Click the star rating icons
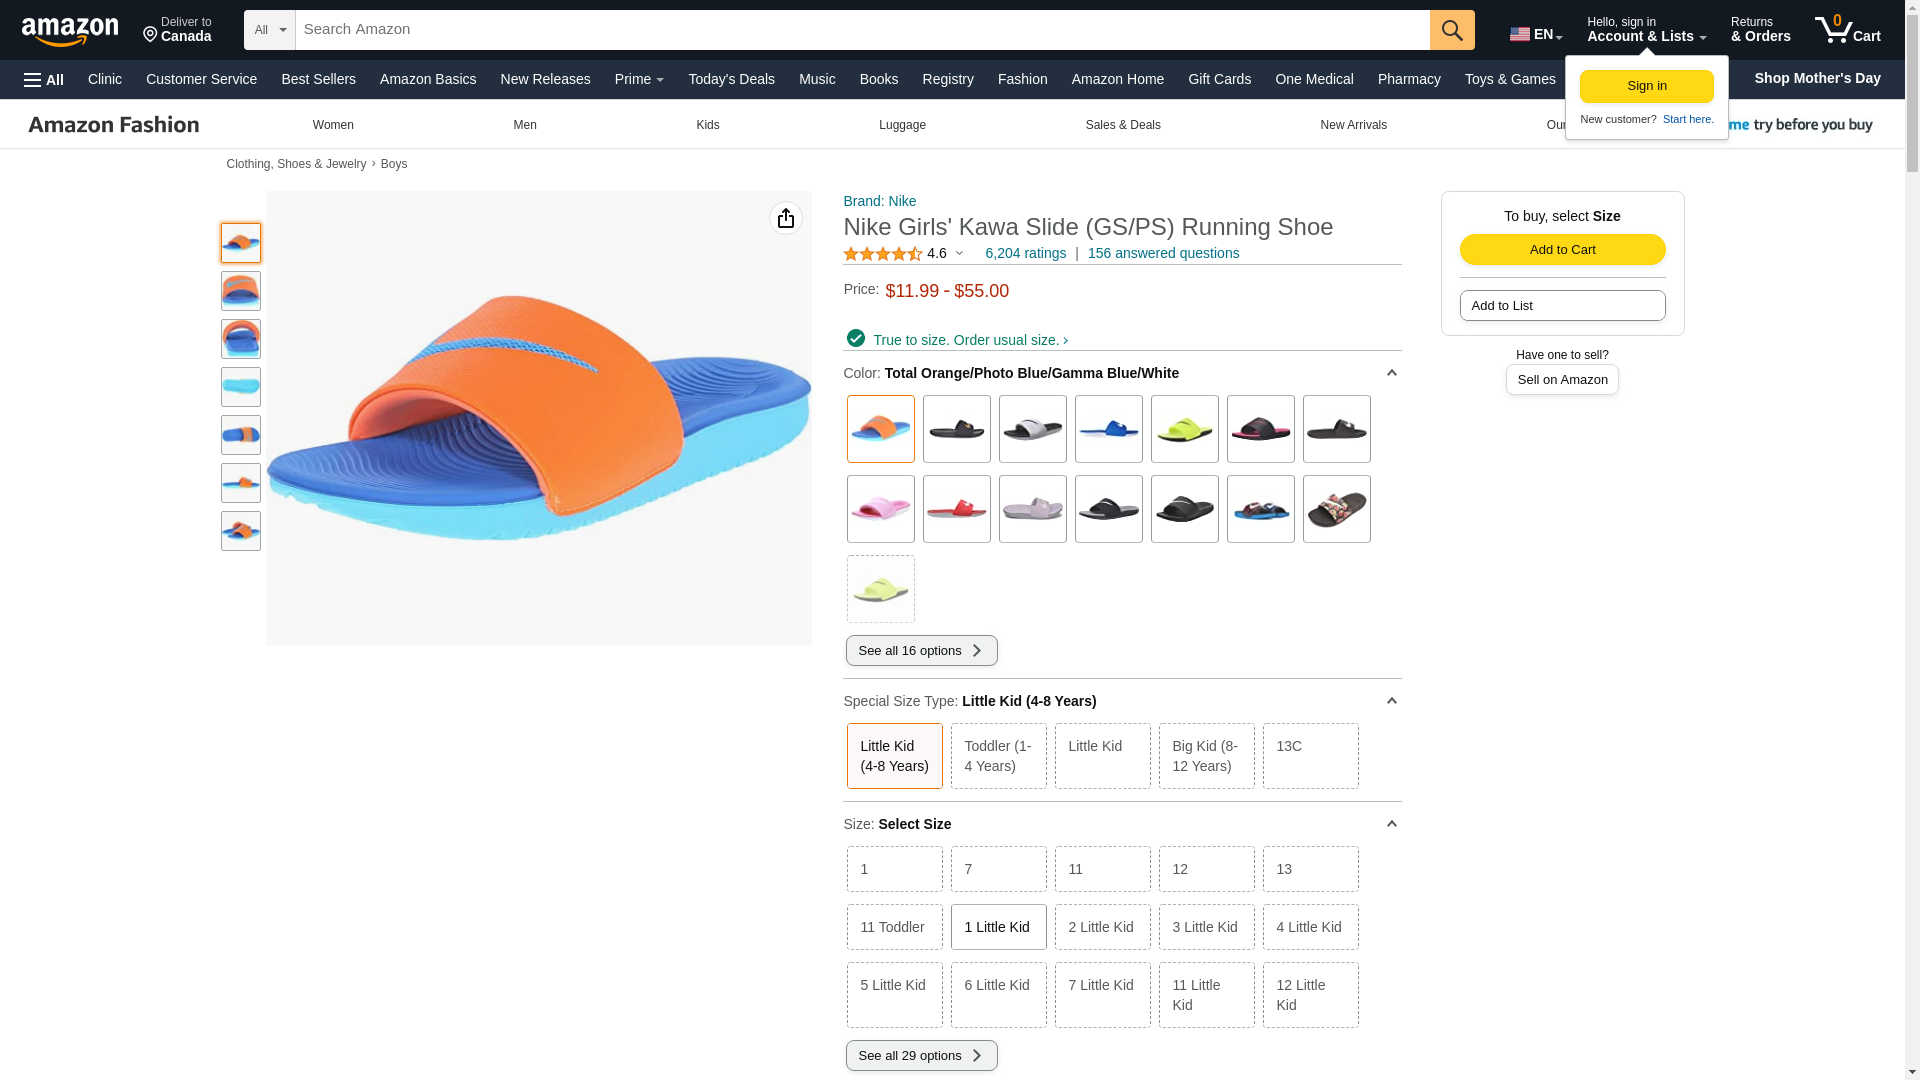This screenshot has width=1920, height=1080. 882,254
